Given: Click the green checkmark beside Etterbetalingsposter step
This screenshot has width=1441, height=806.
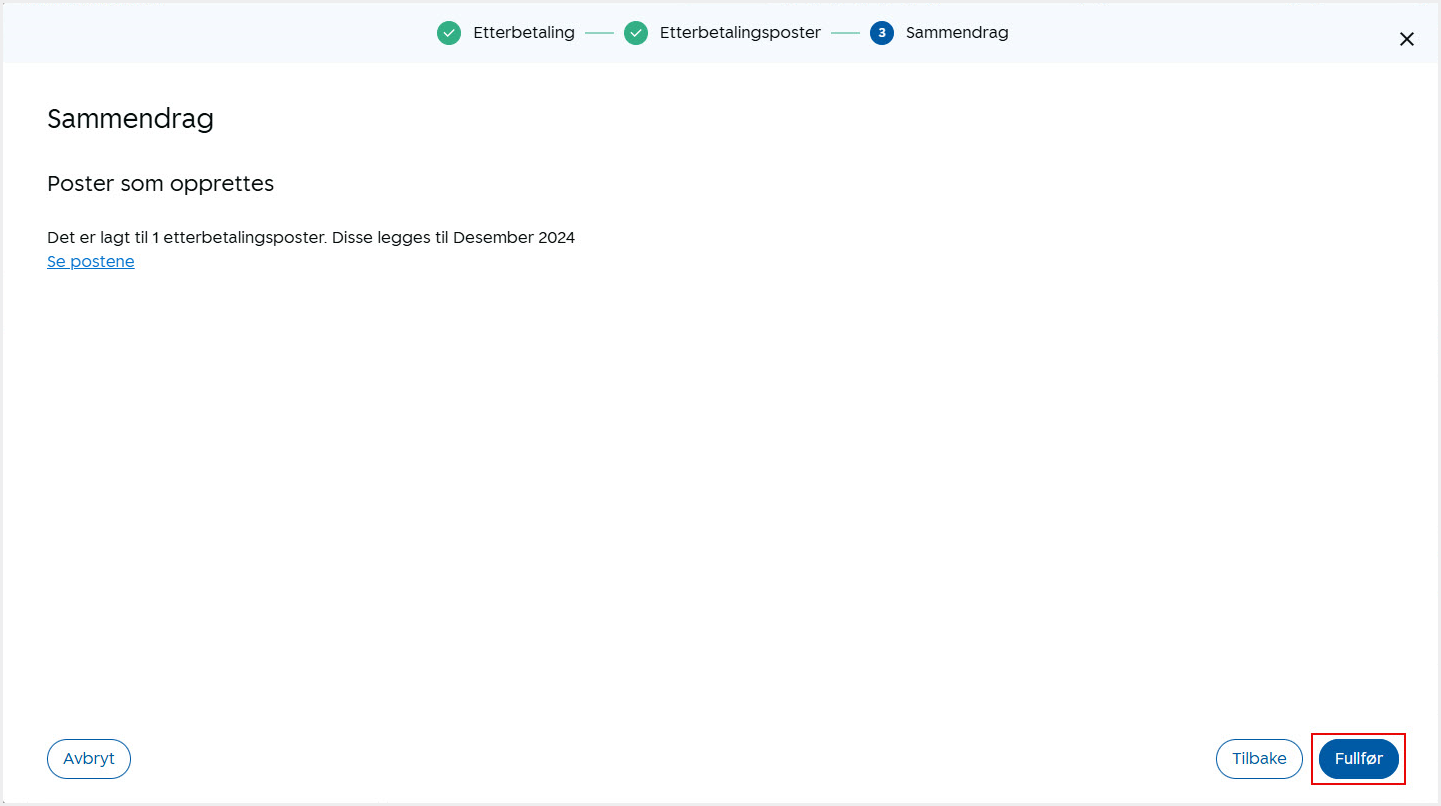Looking at the screenshot, I should point(636,33).
